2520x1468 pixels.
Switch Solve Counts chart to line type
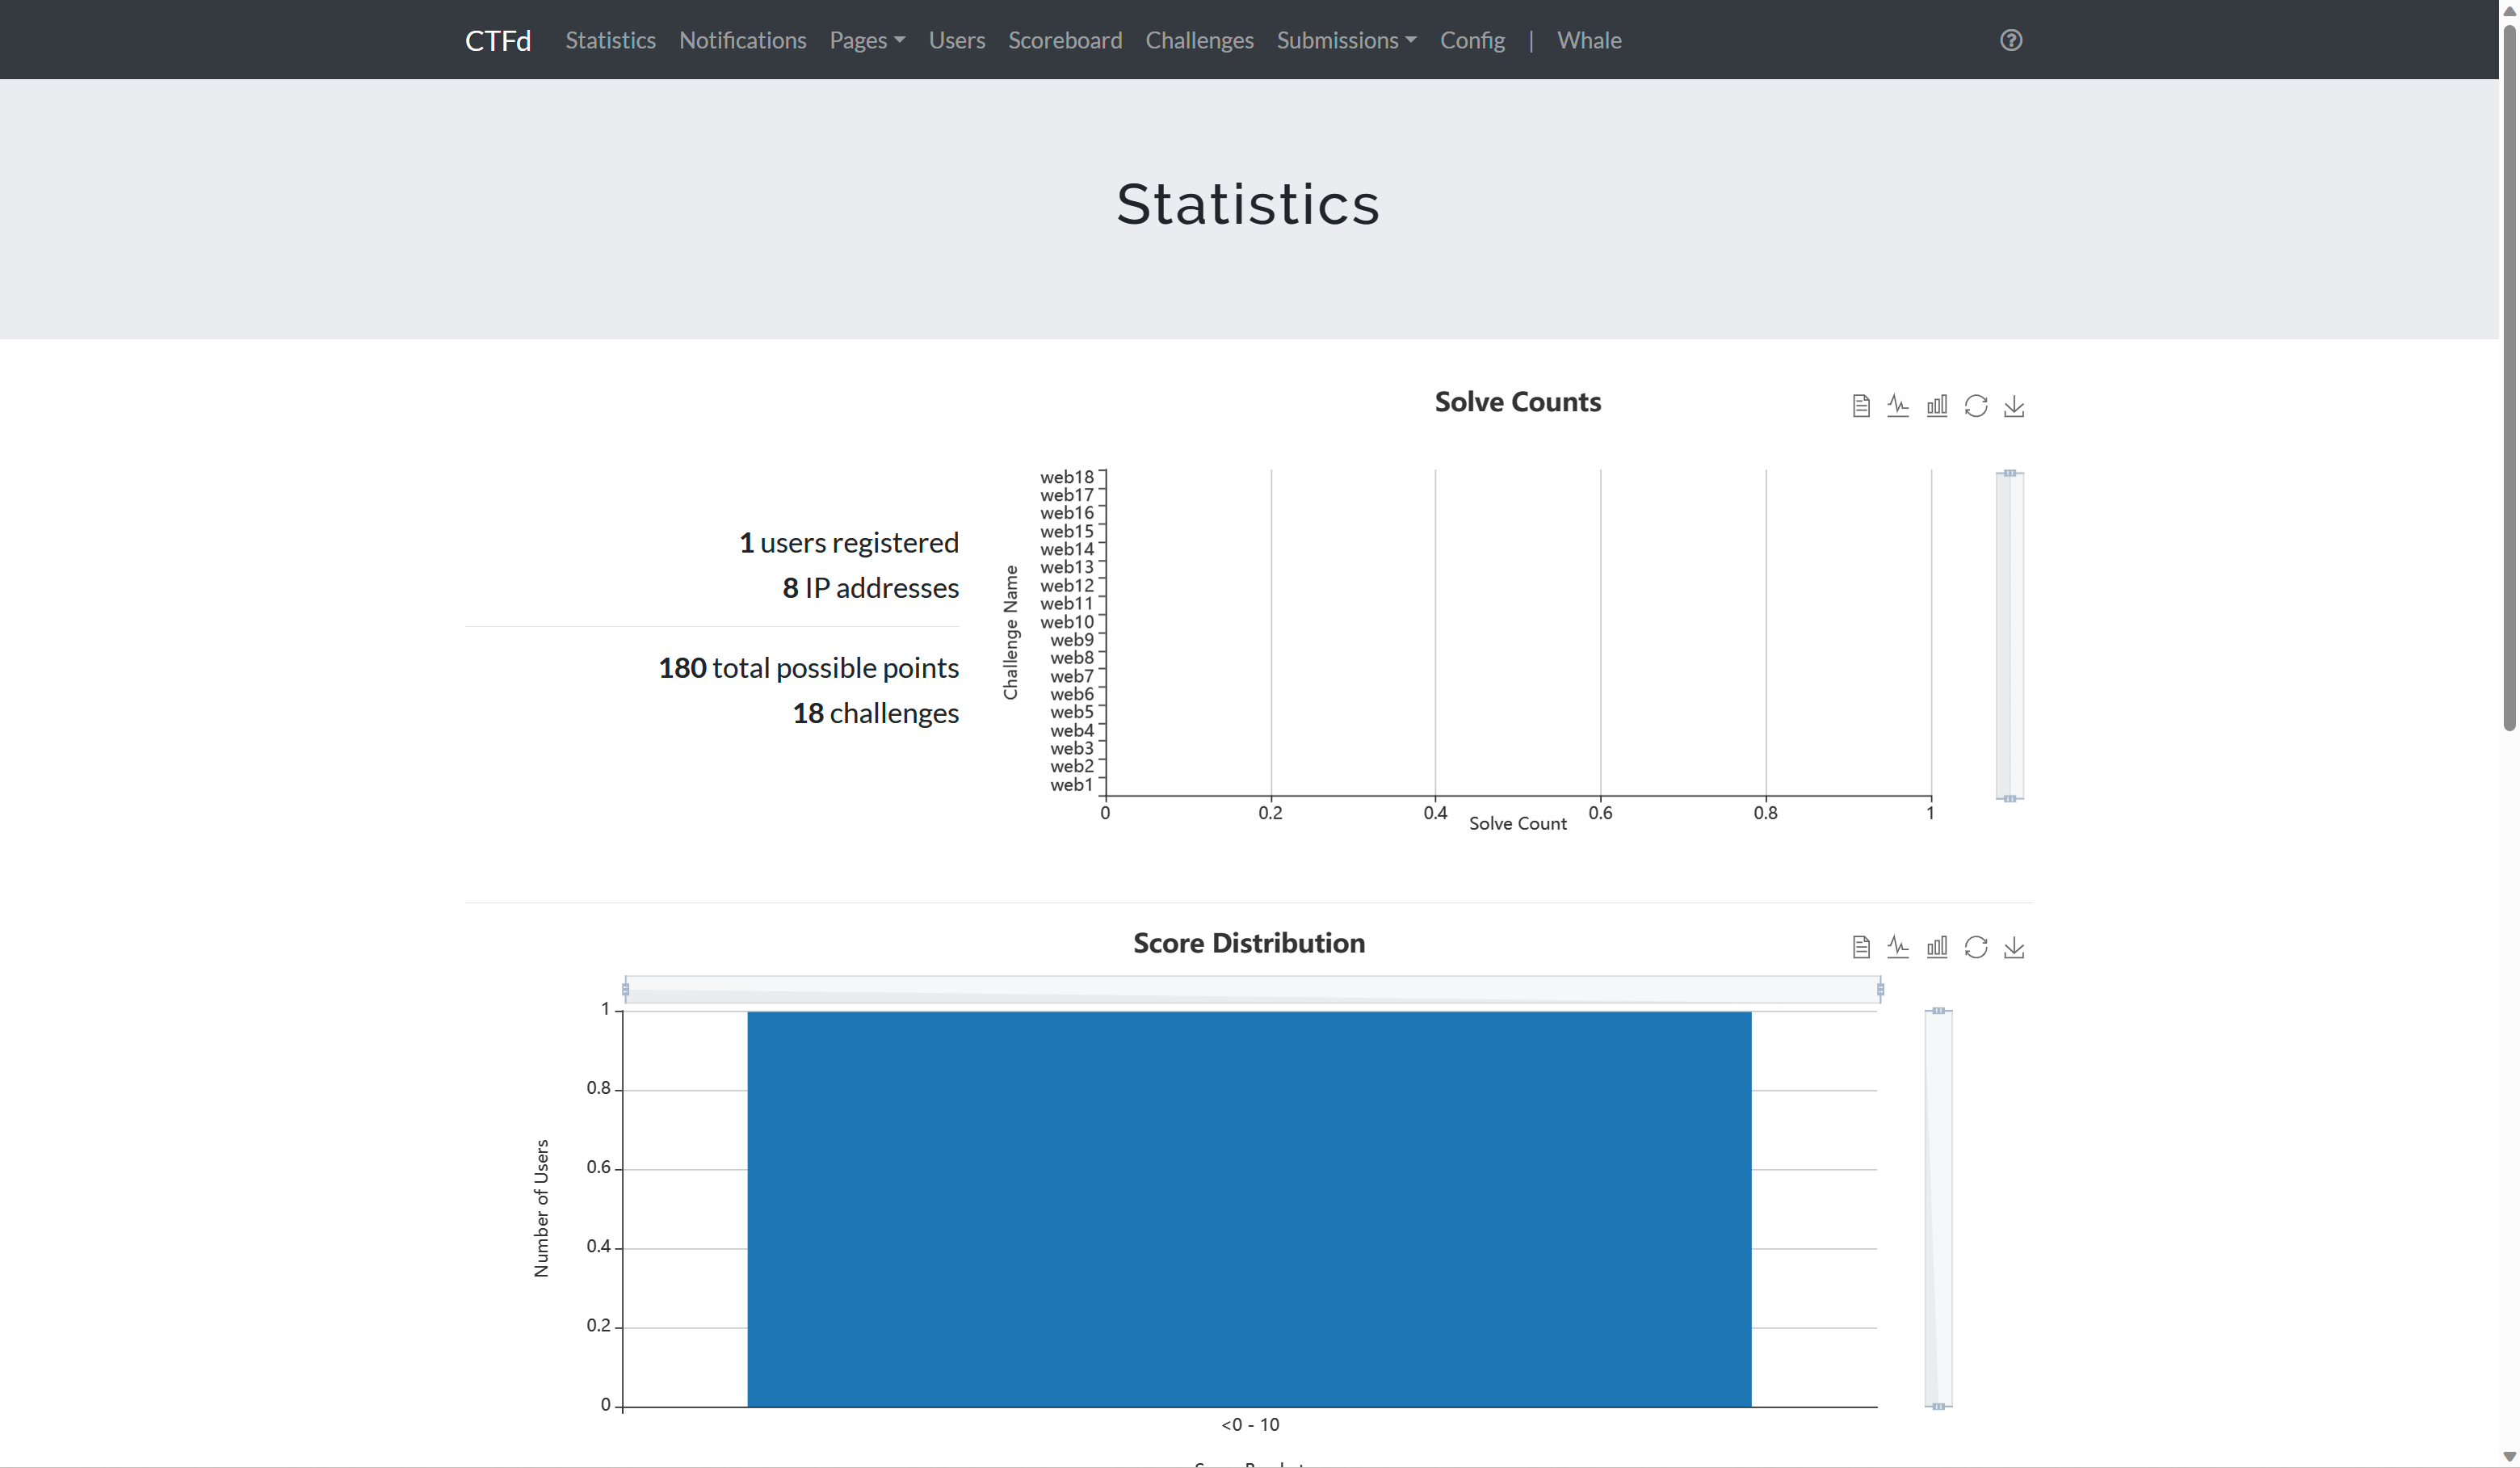pyautogui.click(x=1898, y=406)
